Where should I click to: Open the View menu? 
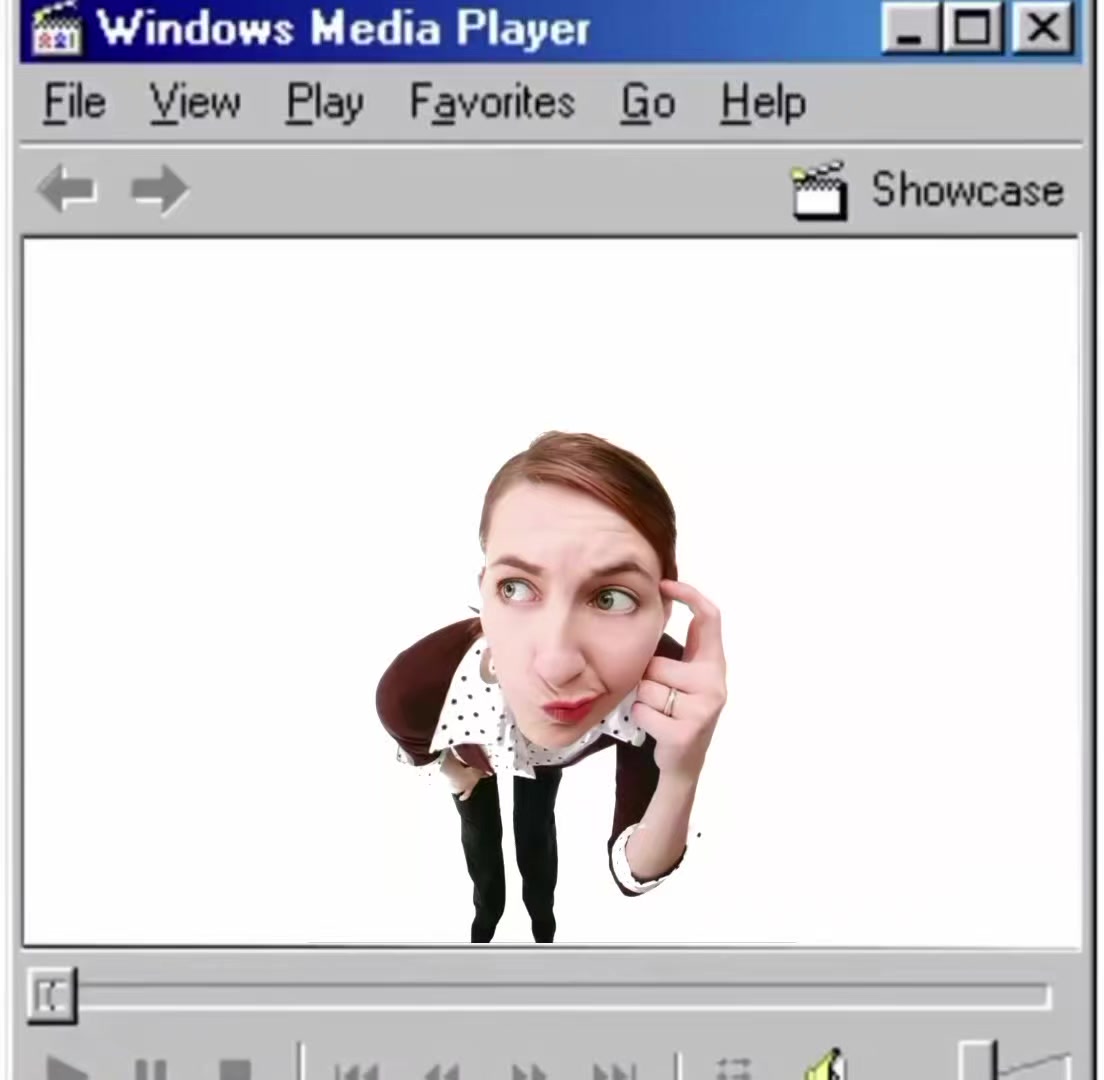point(195,103)
